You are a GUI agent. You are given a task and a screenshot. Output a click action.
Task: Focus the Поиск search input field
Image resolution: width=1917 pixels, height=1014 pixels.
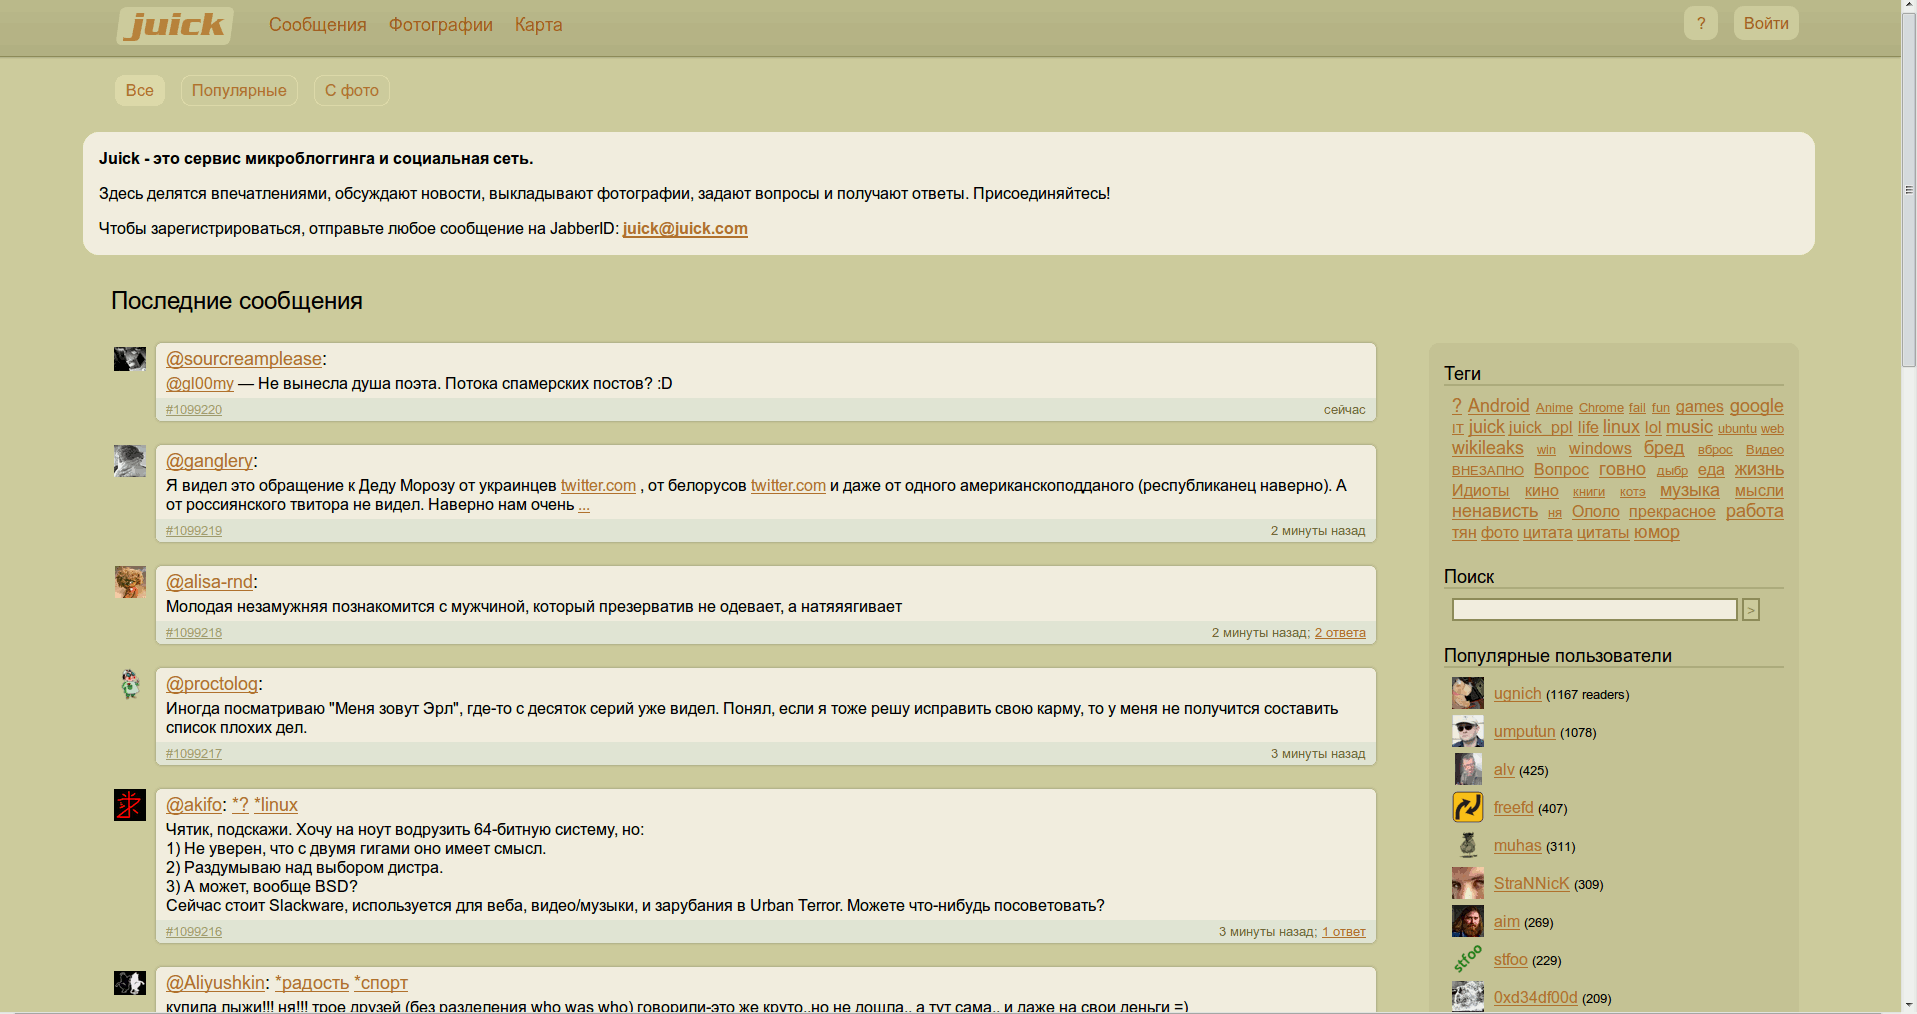pyautogui.click(x=1594, y=609)
